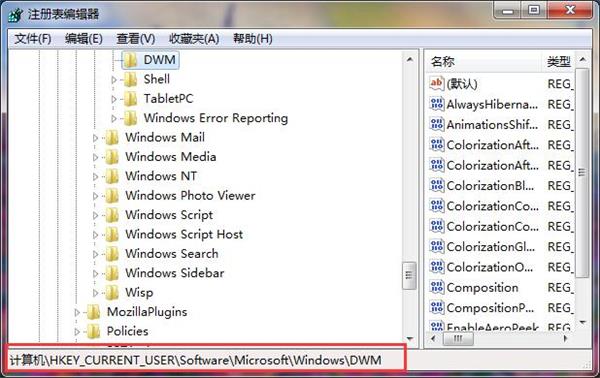Maximize the Registry Editor window
The width and height of the screenshot is (600, 378).
pos(534,10)
